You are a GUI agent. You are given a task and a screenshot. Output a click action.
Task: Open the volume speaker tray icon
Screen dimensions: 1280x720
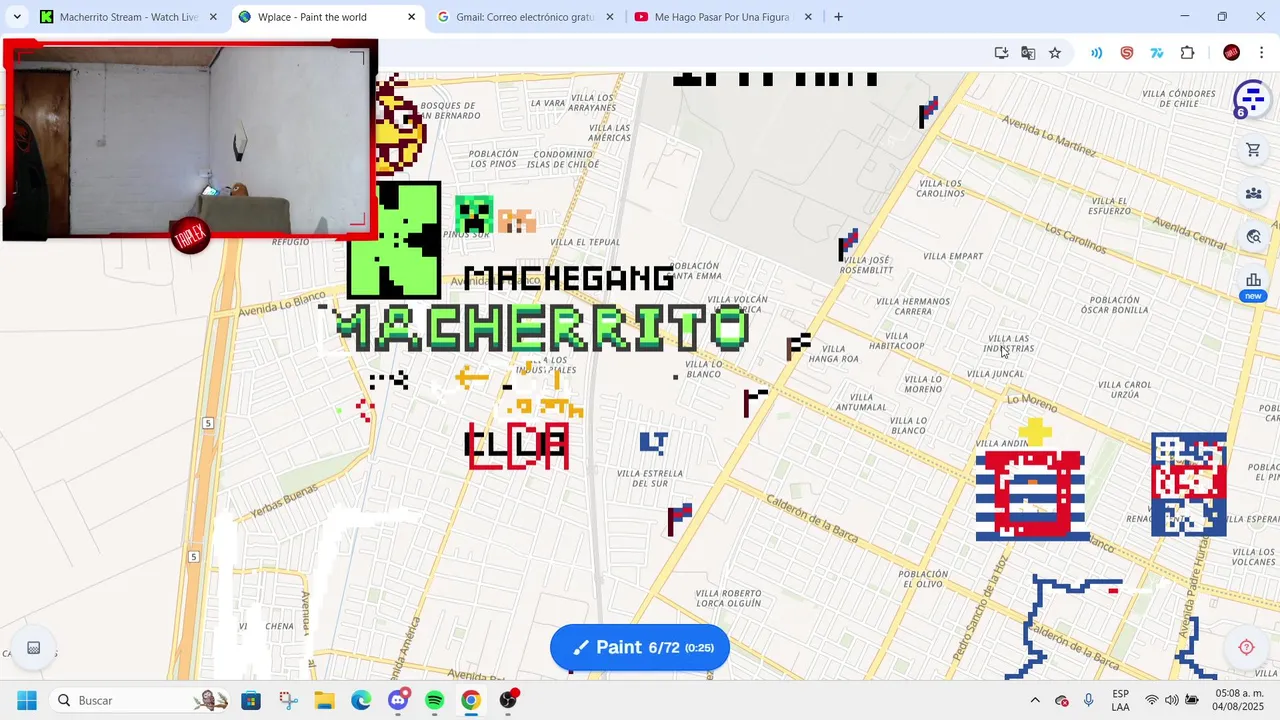(1171, 700)
